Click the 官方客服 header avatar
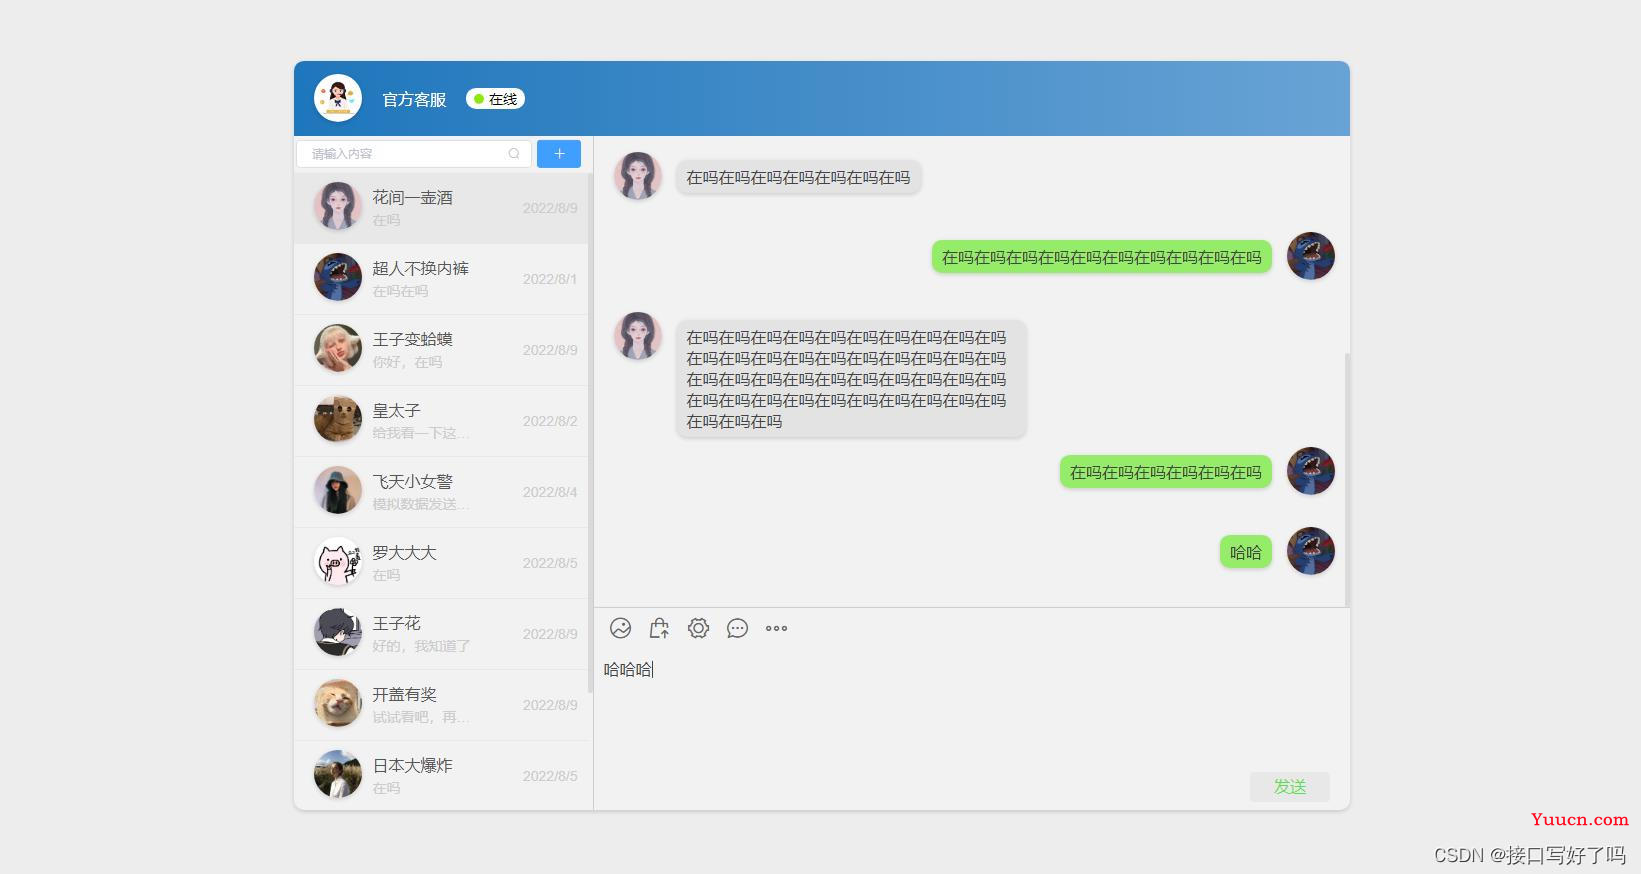The image size is (1641, 874). [338, 98]
